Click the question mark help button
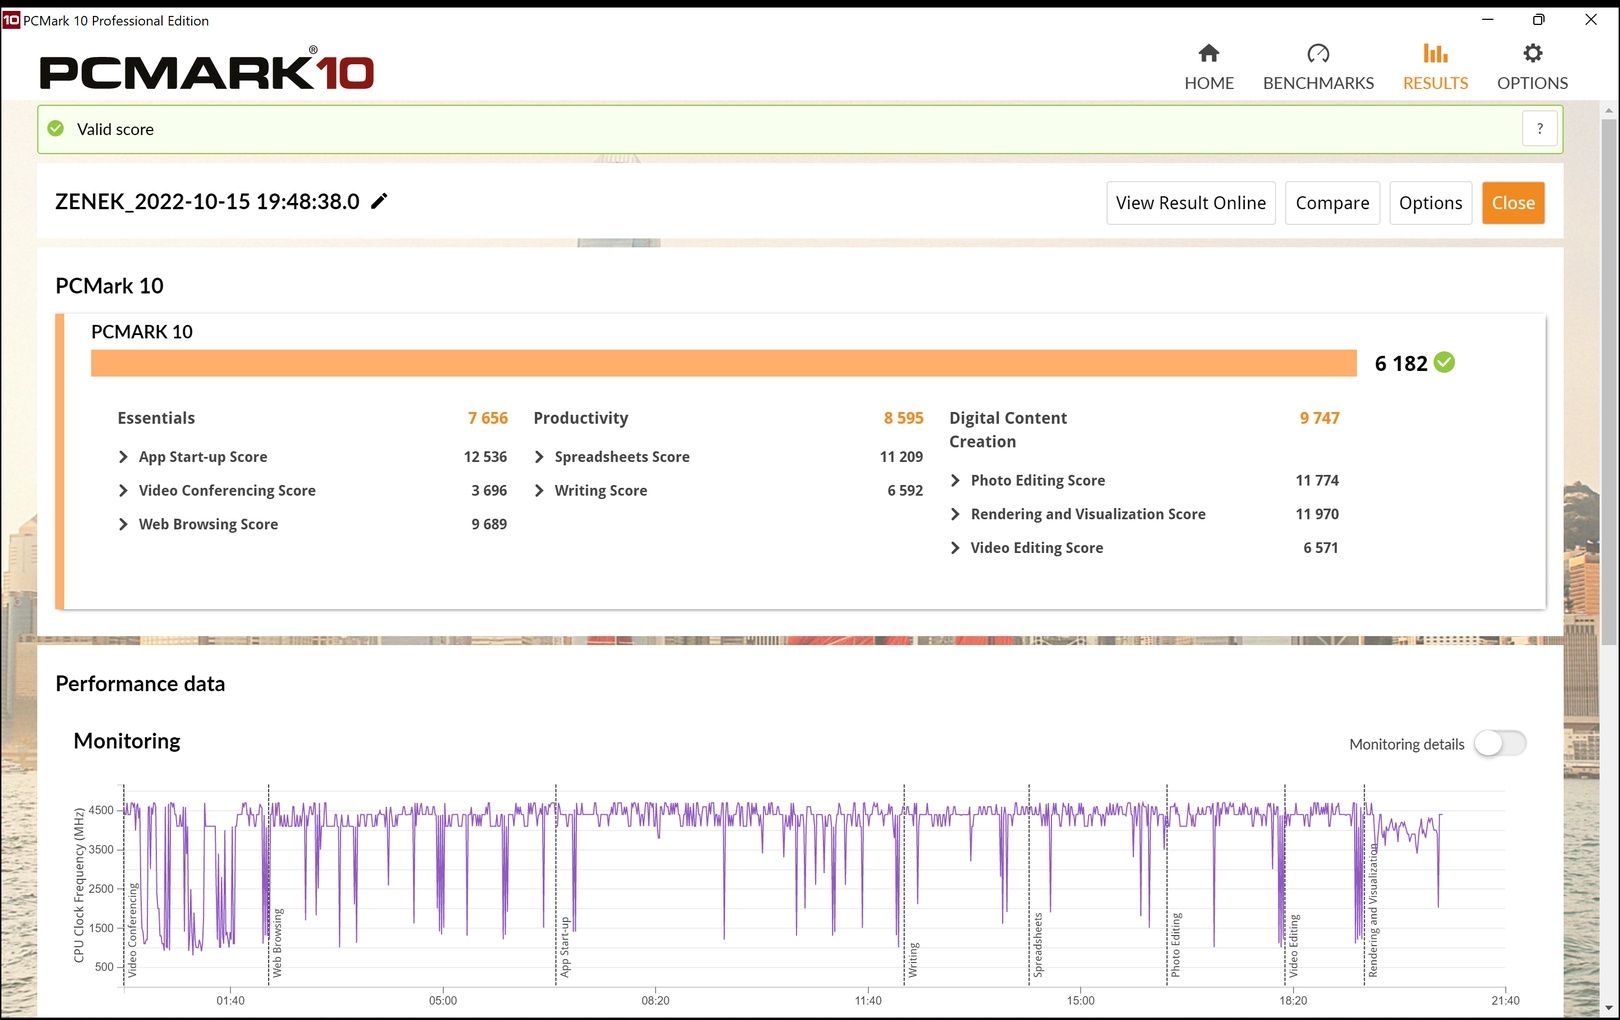The height and width of the screenshot is (1020, 1620). 1540,129
